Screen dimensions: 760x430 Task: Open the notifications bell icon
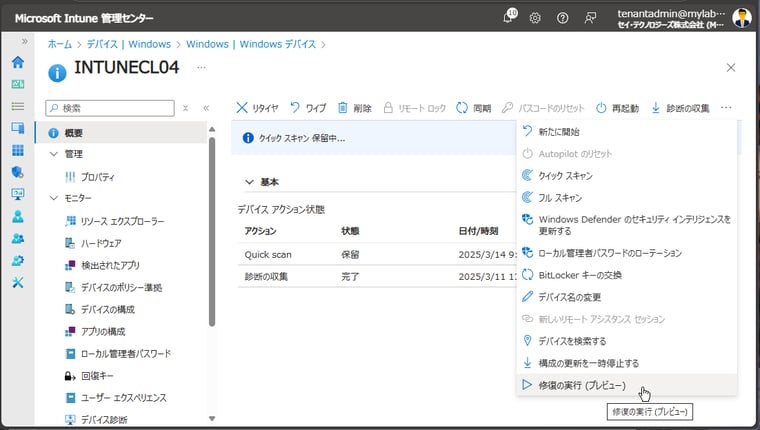pos(509,17)
